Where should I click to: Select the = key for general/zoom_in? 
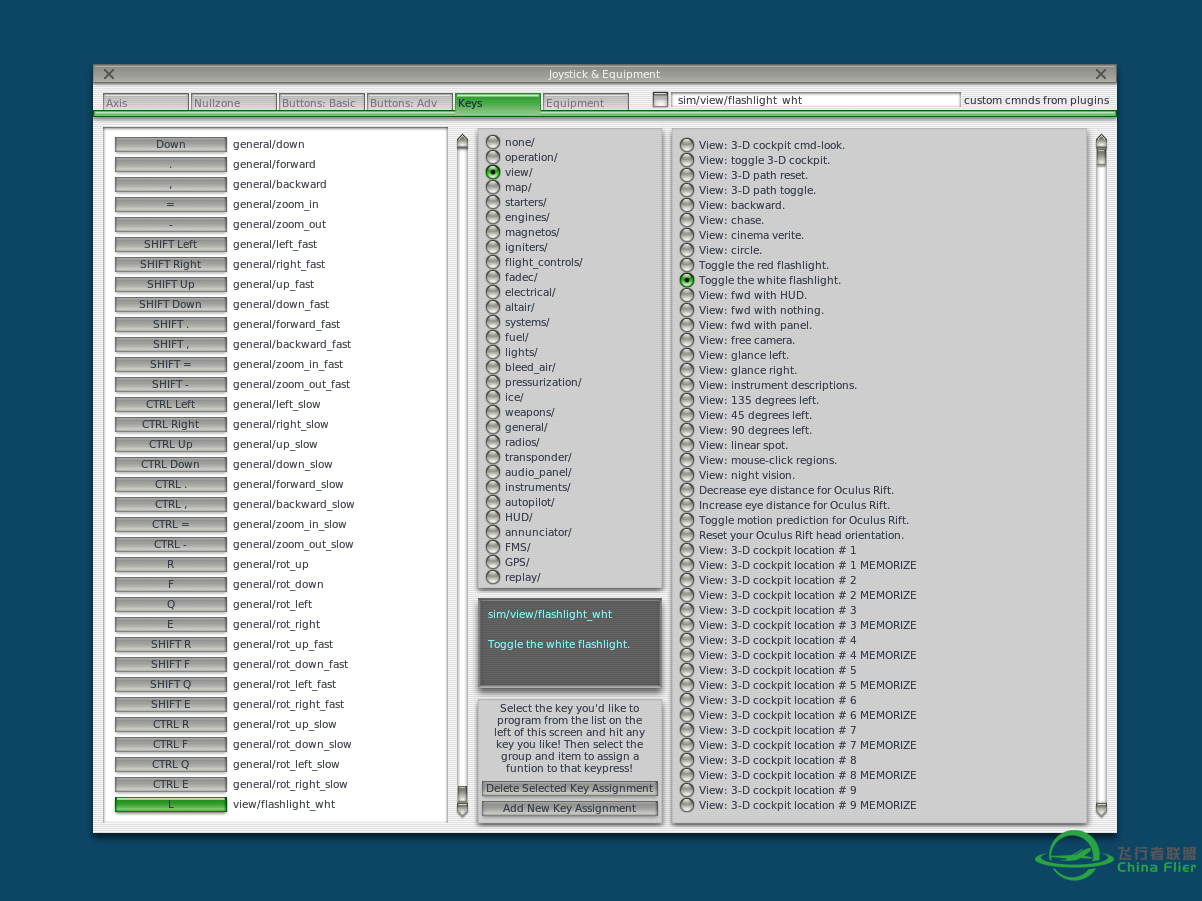point(171,204)
